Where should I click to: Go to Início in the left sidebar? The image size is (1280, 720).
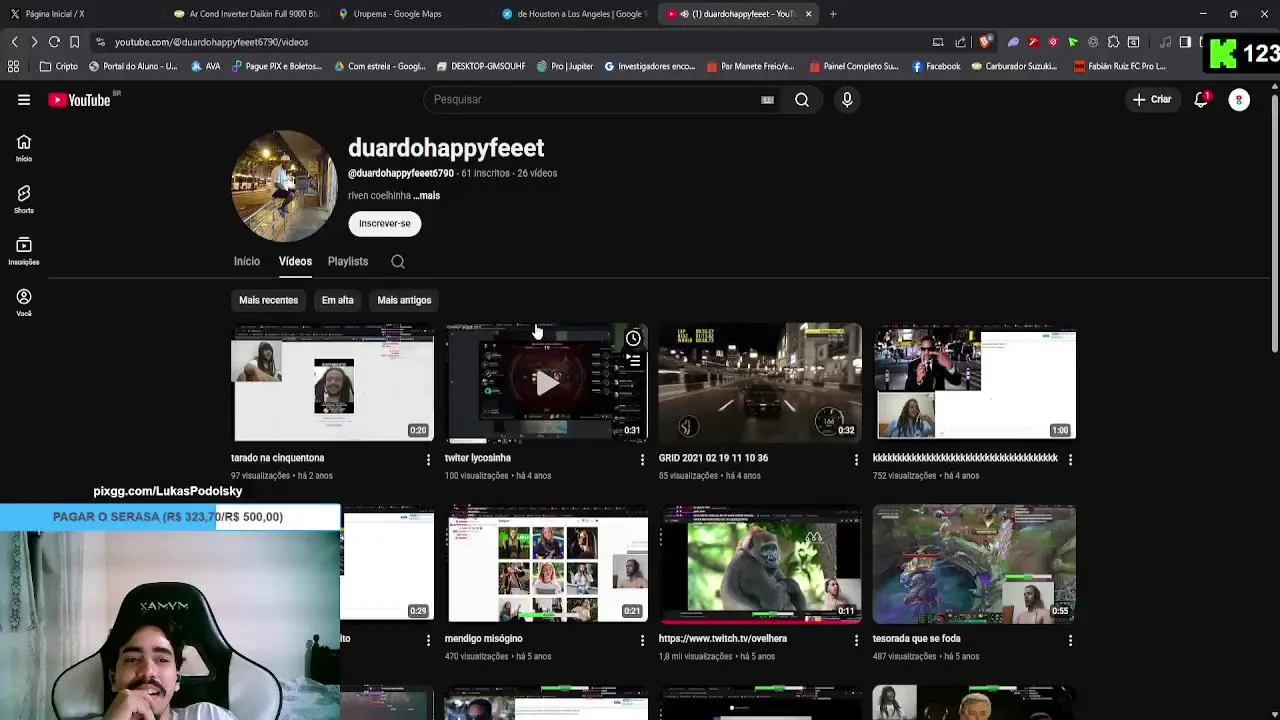click(24, 148)
